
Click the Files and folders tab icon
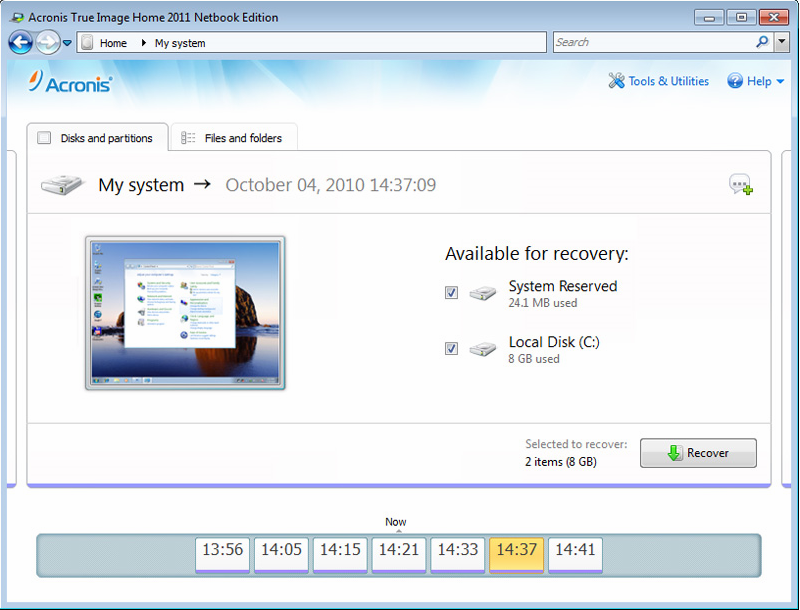[188, 138]
